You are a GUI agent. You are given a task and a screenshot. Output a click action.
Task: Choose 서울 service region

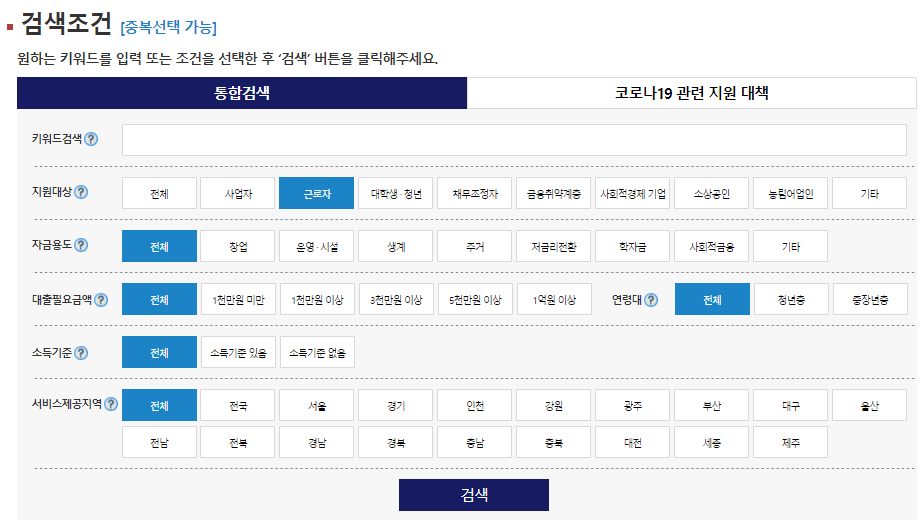(317, 406)
